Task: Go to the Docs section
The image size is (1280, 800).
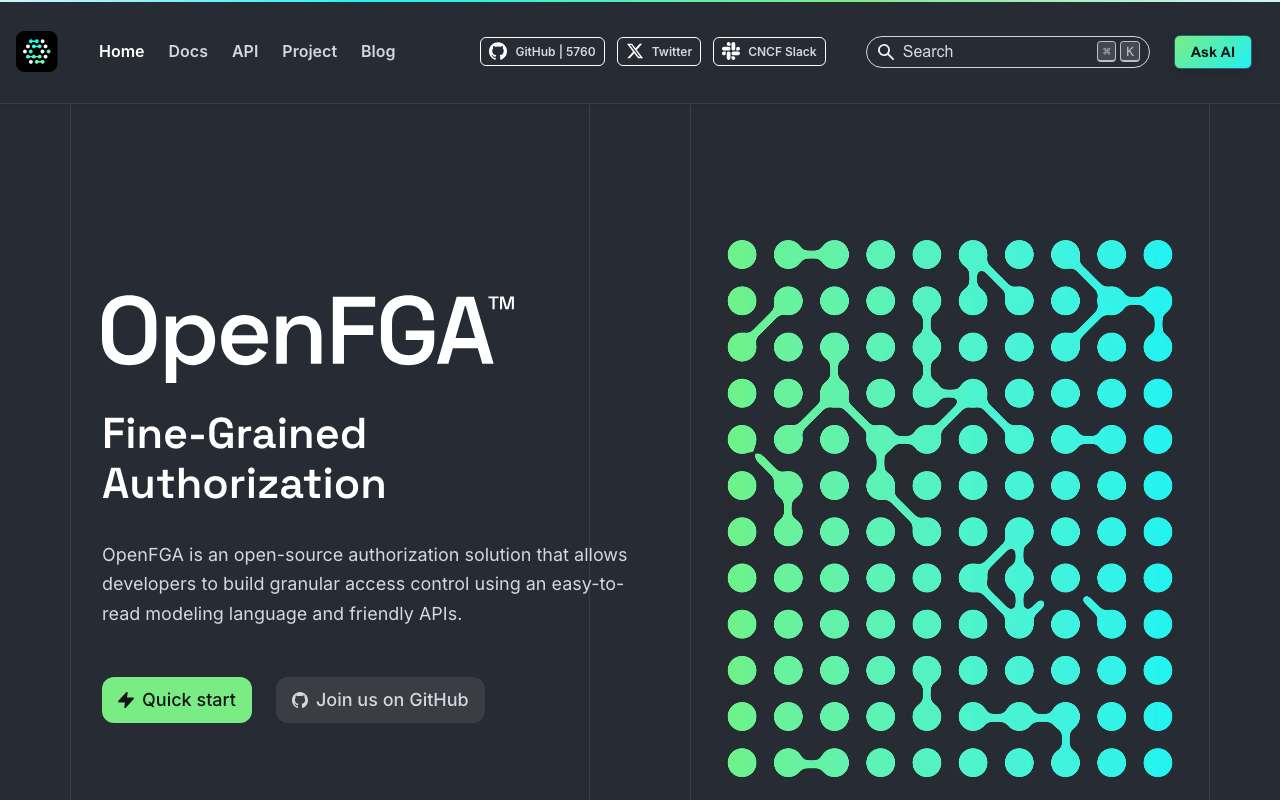Action: (x=188, y=51)
